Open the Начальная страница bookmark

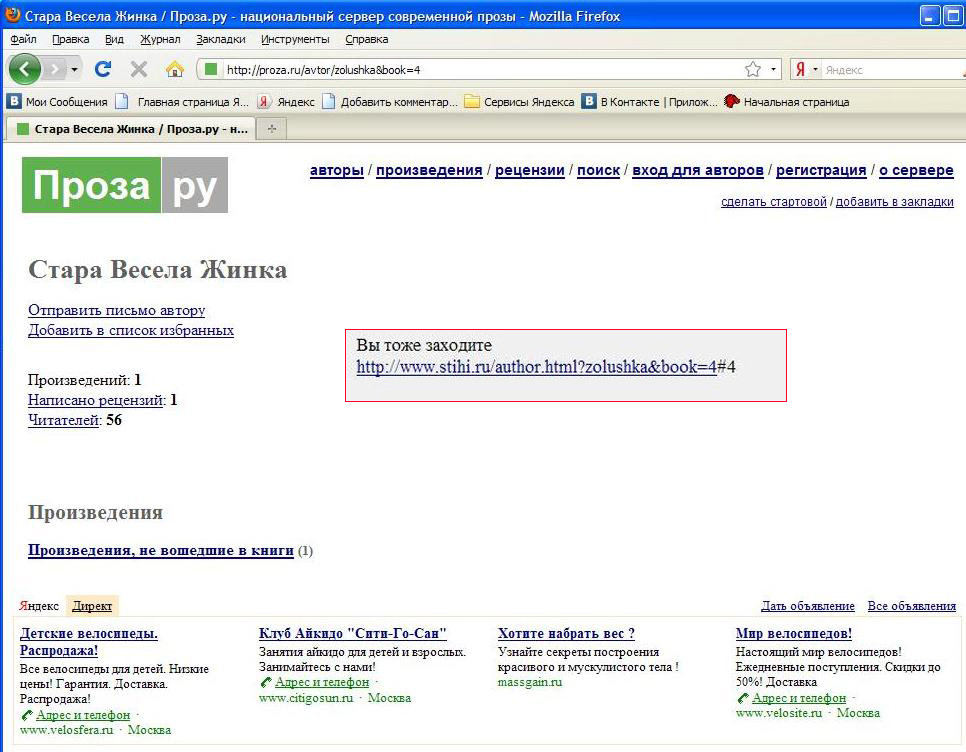(x=787, y=102)
